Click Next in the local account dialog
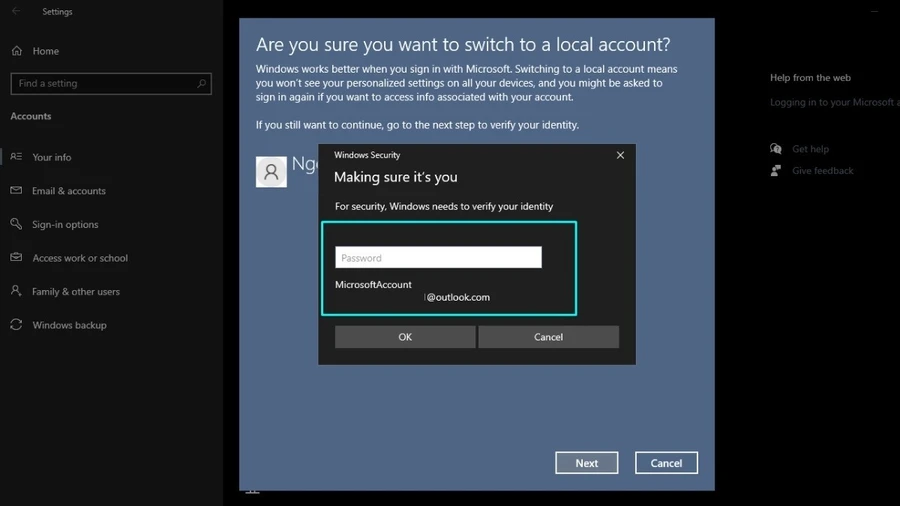900x506 pixels. (587, 463)
